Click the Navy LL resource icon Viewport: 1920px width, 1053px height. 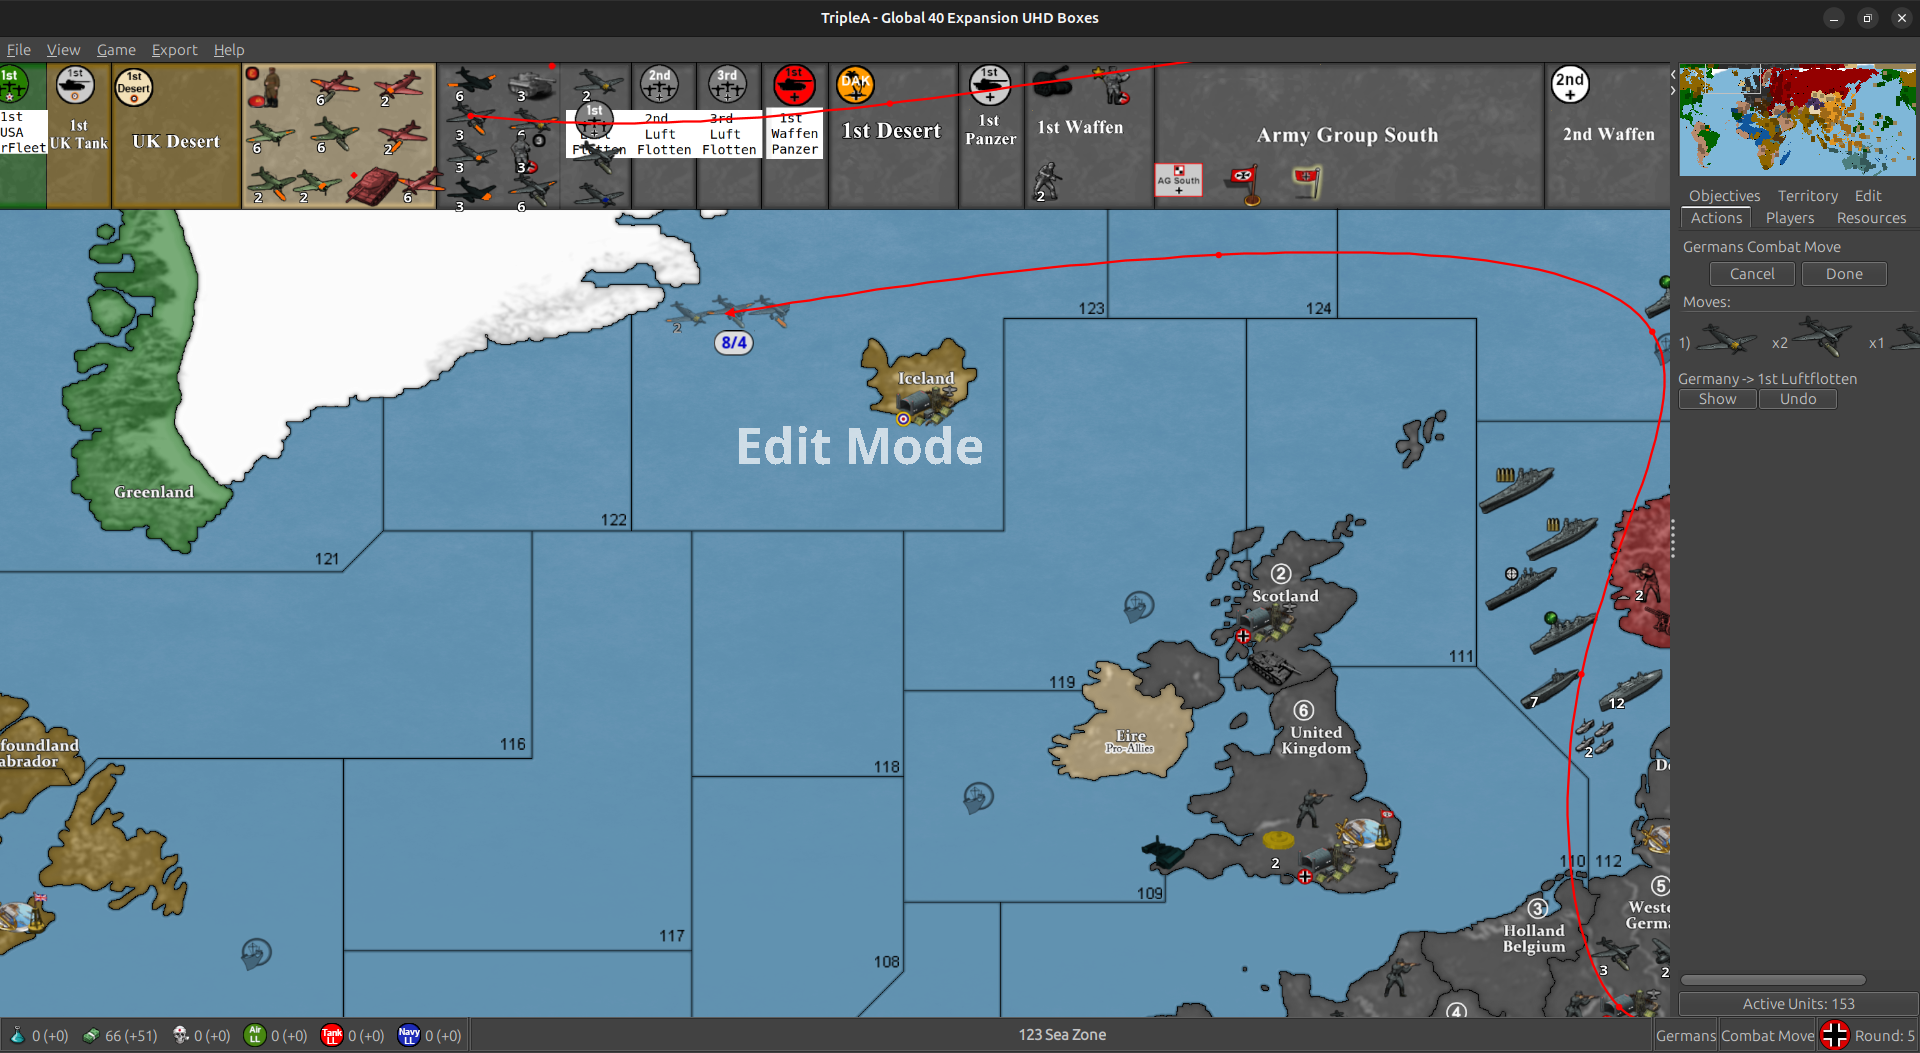point(409,1035)
